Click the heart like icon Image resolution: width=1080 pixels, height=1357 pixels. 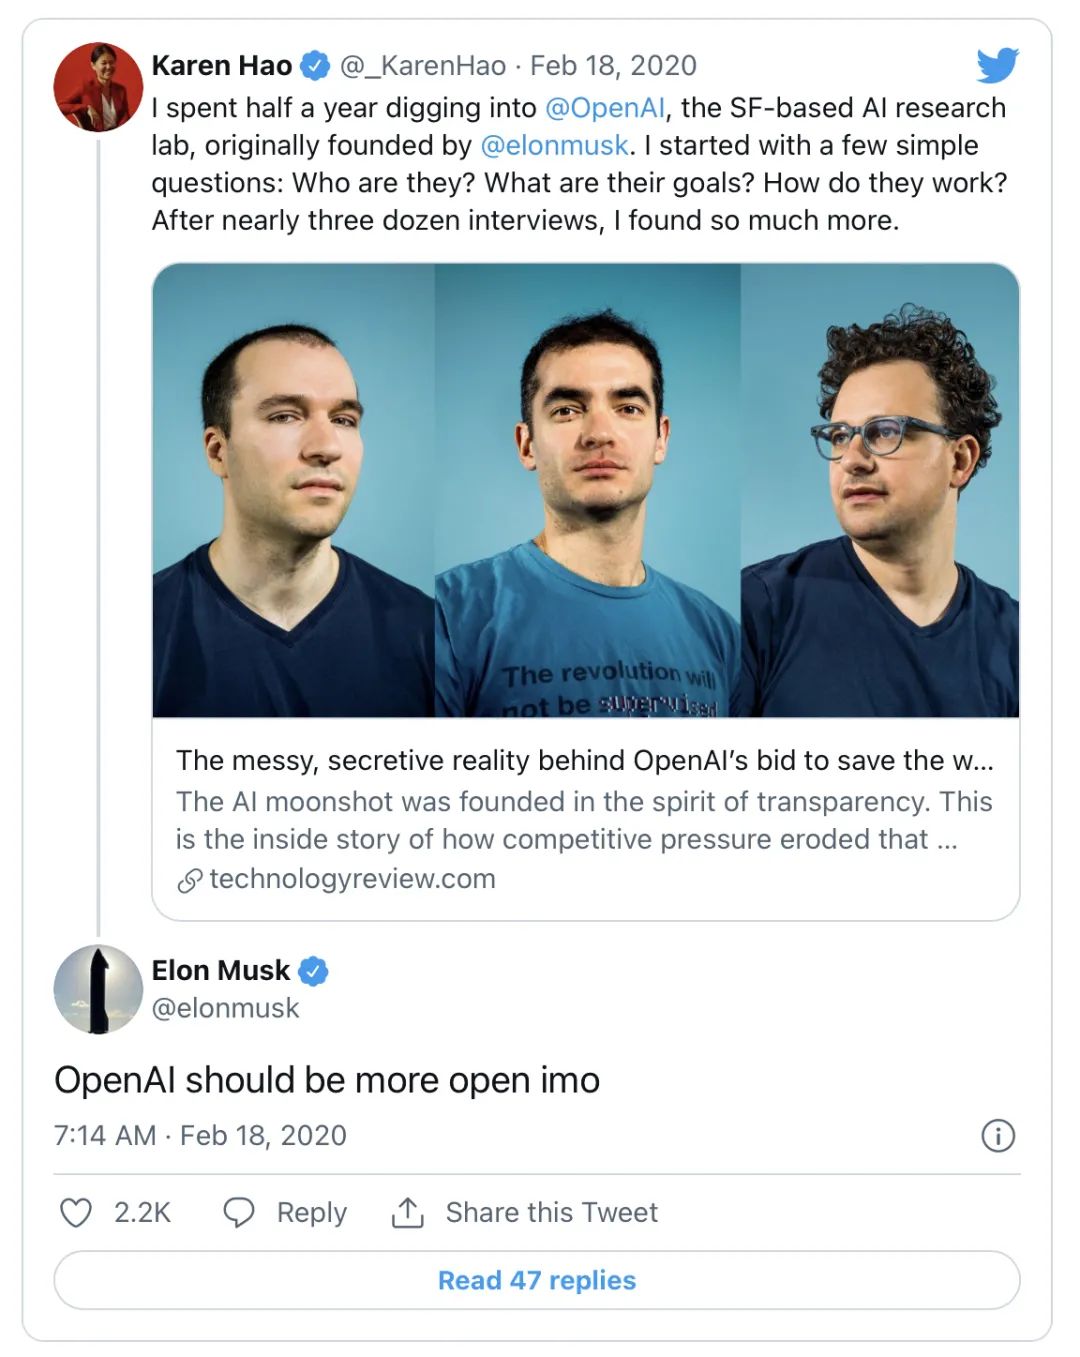coord(76,1212)
